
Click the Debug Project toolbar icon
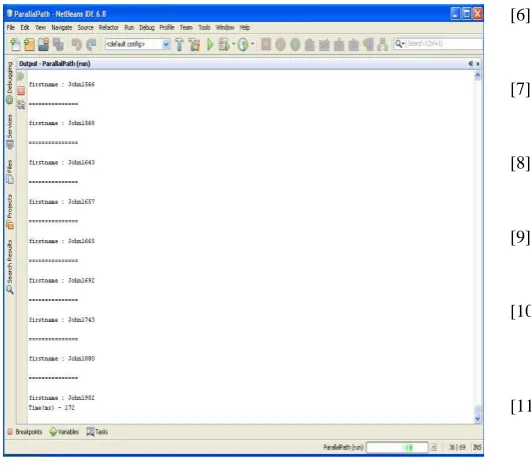pyautogui.click(x=224, y=44)
